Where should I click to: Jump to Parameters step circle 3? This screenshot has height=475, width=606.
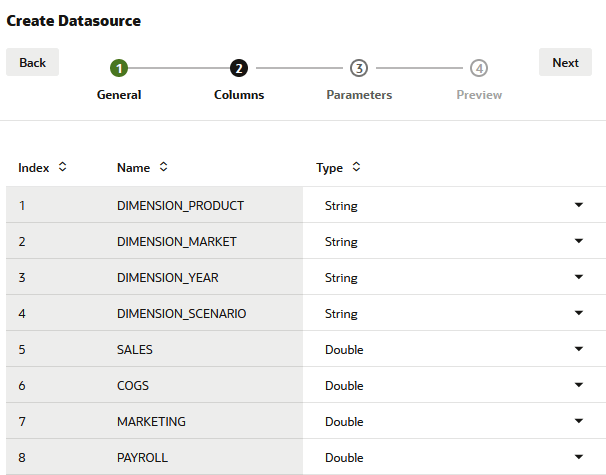359,68
